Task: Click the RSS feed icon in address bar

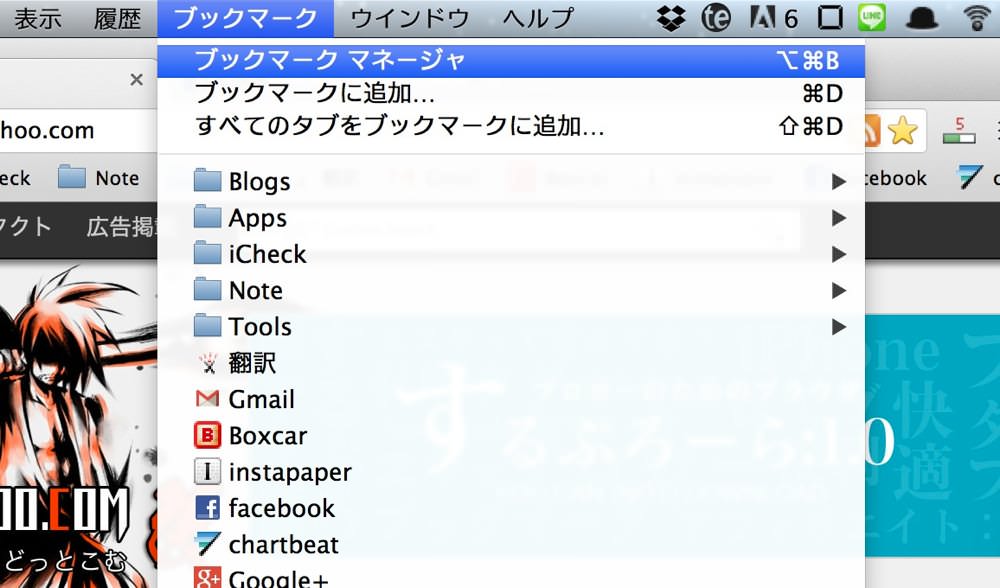Action: pos(872,131)
